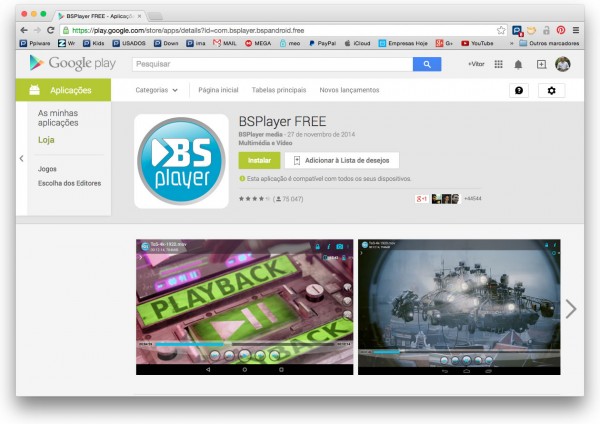Open Tabelas principais tab
600x424 pixels.
(279, 90)
